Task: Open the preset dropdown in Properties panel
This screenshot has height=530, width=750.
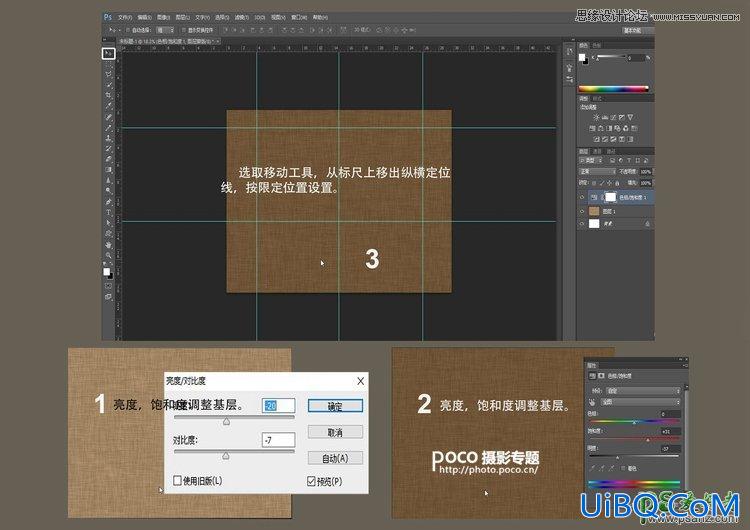Action: coord(643,390)
